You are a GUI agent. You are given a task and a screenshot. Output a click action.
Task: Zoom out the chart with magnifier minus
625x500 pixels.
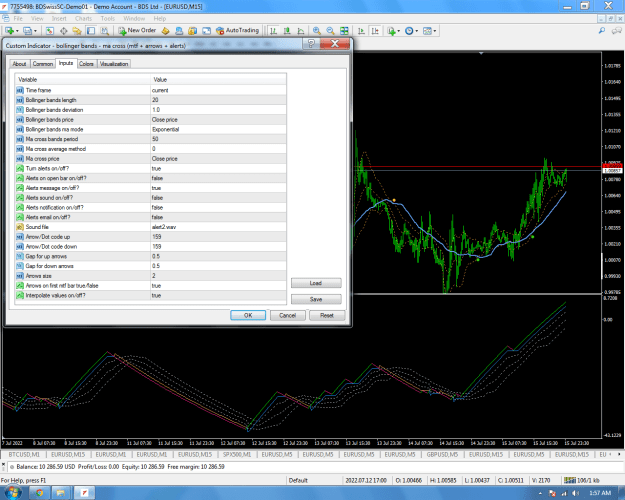tap(330, 31)
